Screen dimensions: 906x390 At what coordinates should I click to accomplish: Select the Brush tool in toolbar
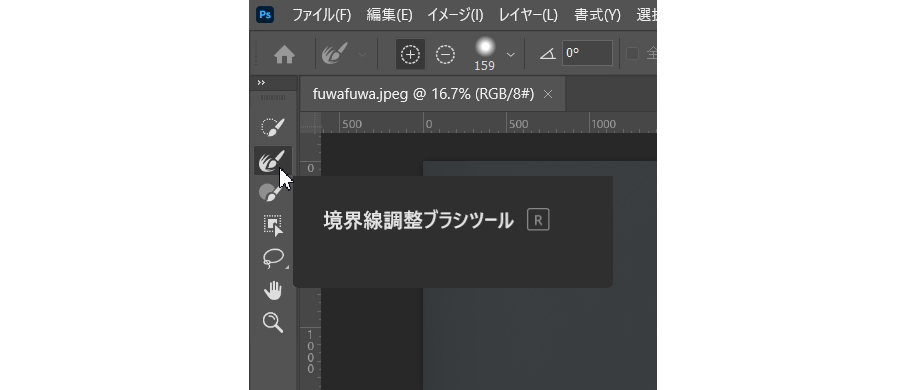point(272,192)
